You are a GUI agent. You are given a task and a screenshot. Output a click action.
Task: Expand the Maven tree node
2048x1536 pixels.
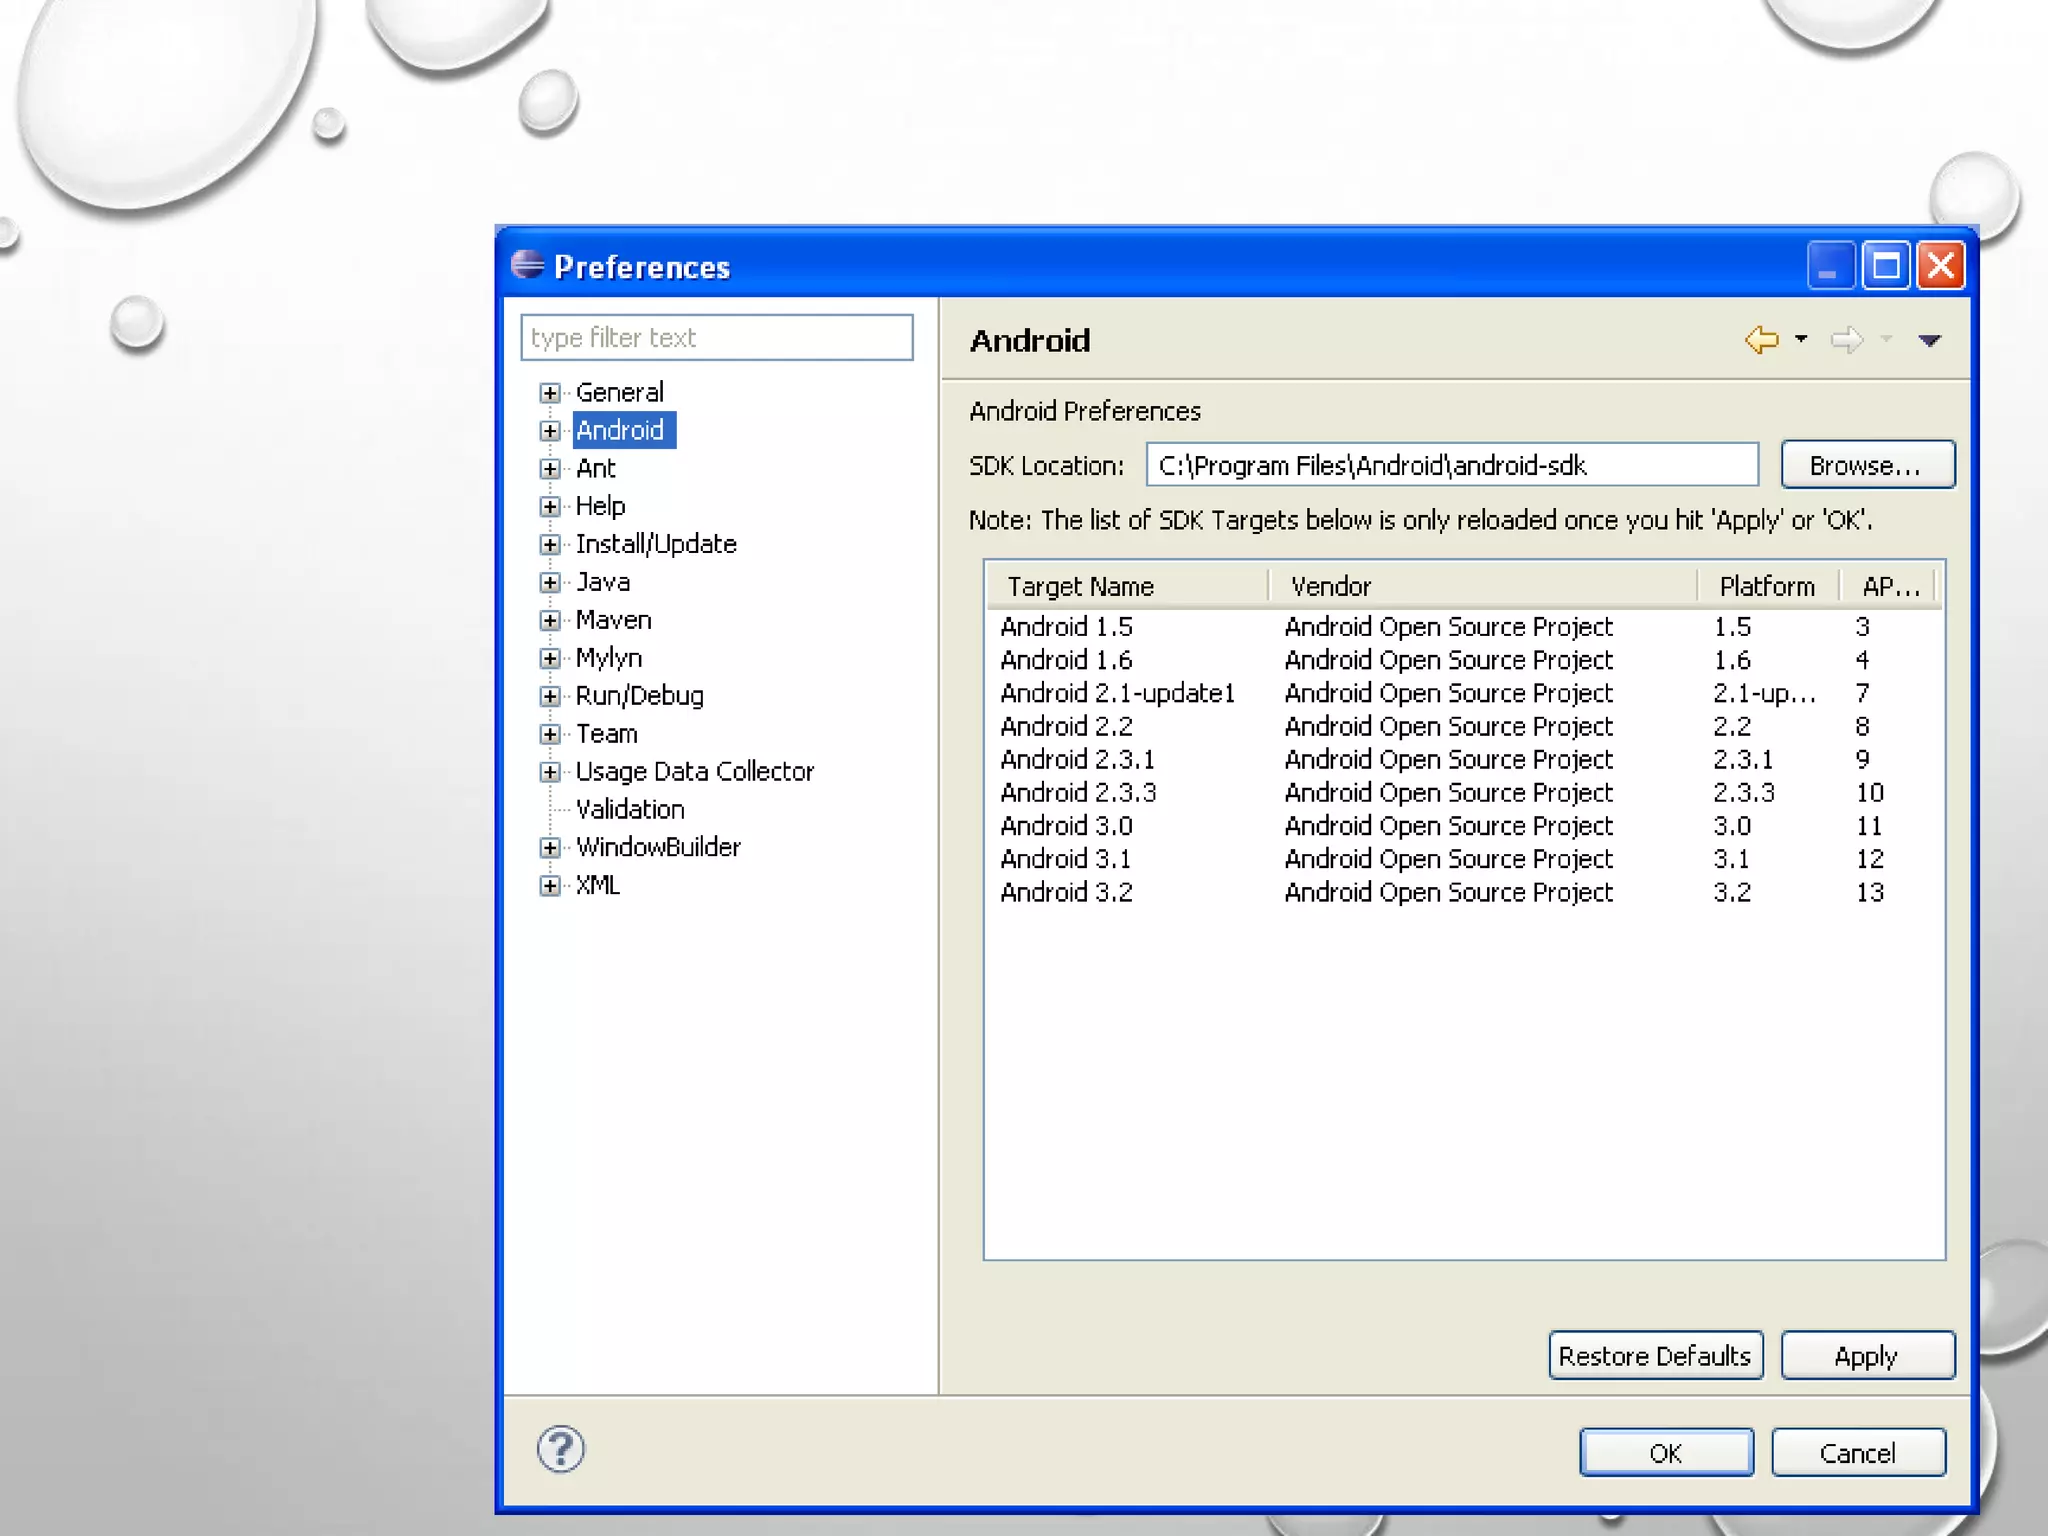pos(549,621)
